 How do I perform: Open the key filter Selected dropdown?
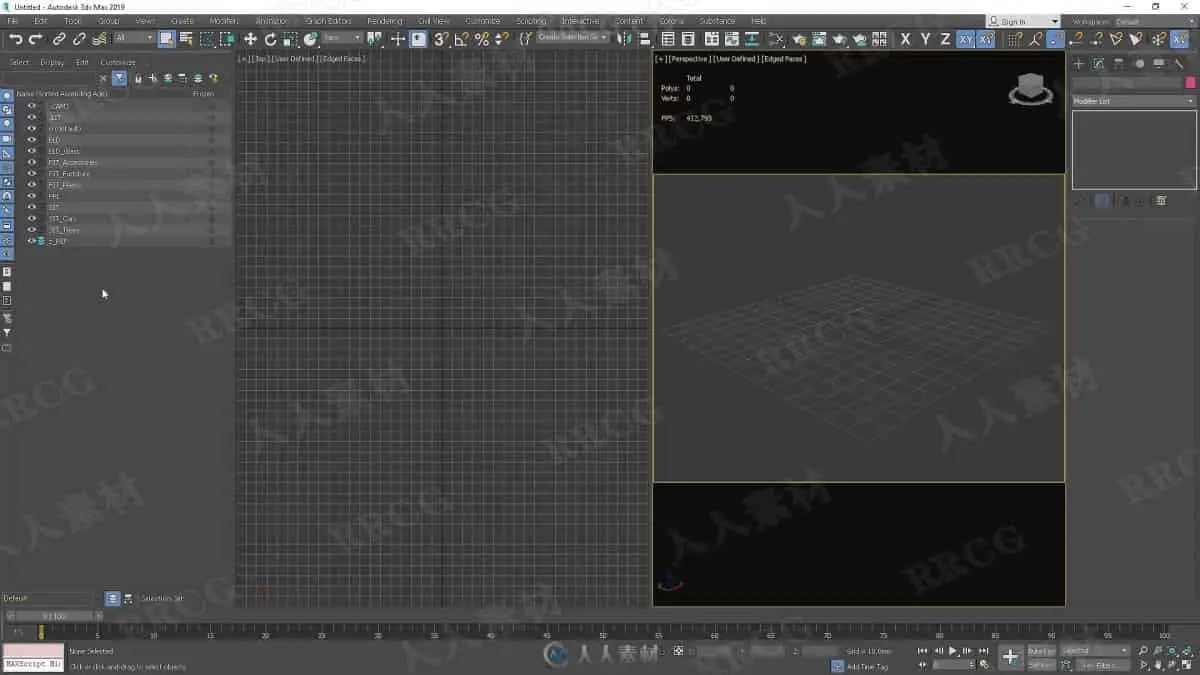coord(1094,651)
